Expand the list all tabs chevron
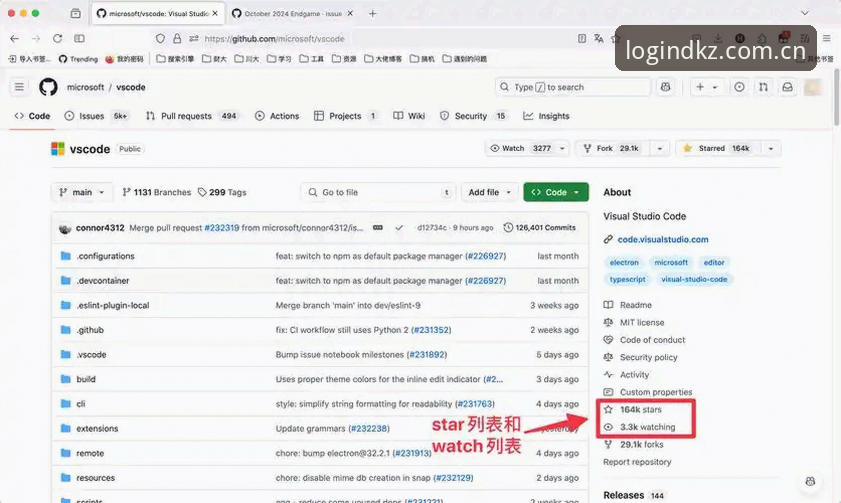Viewport: 841px width, 503px height. click(x=805, y=13)
